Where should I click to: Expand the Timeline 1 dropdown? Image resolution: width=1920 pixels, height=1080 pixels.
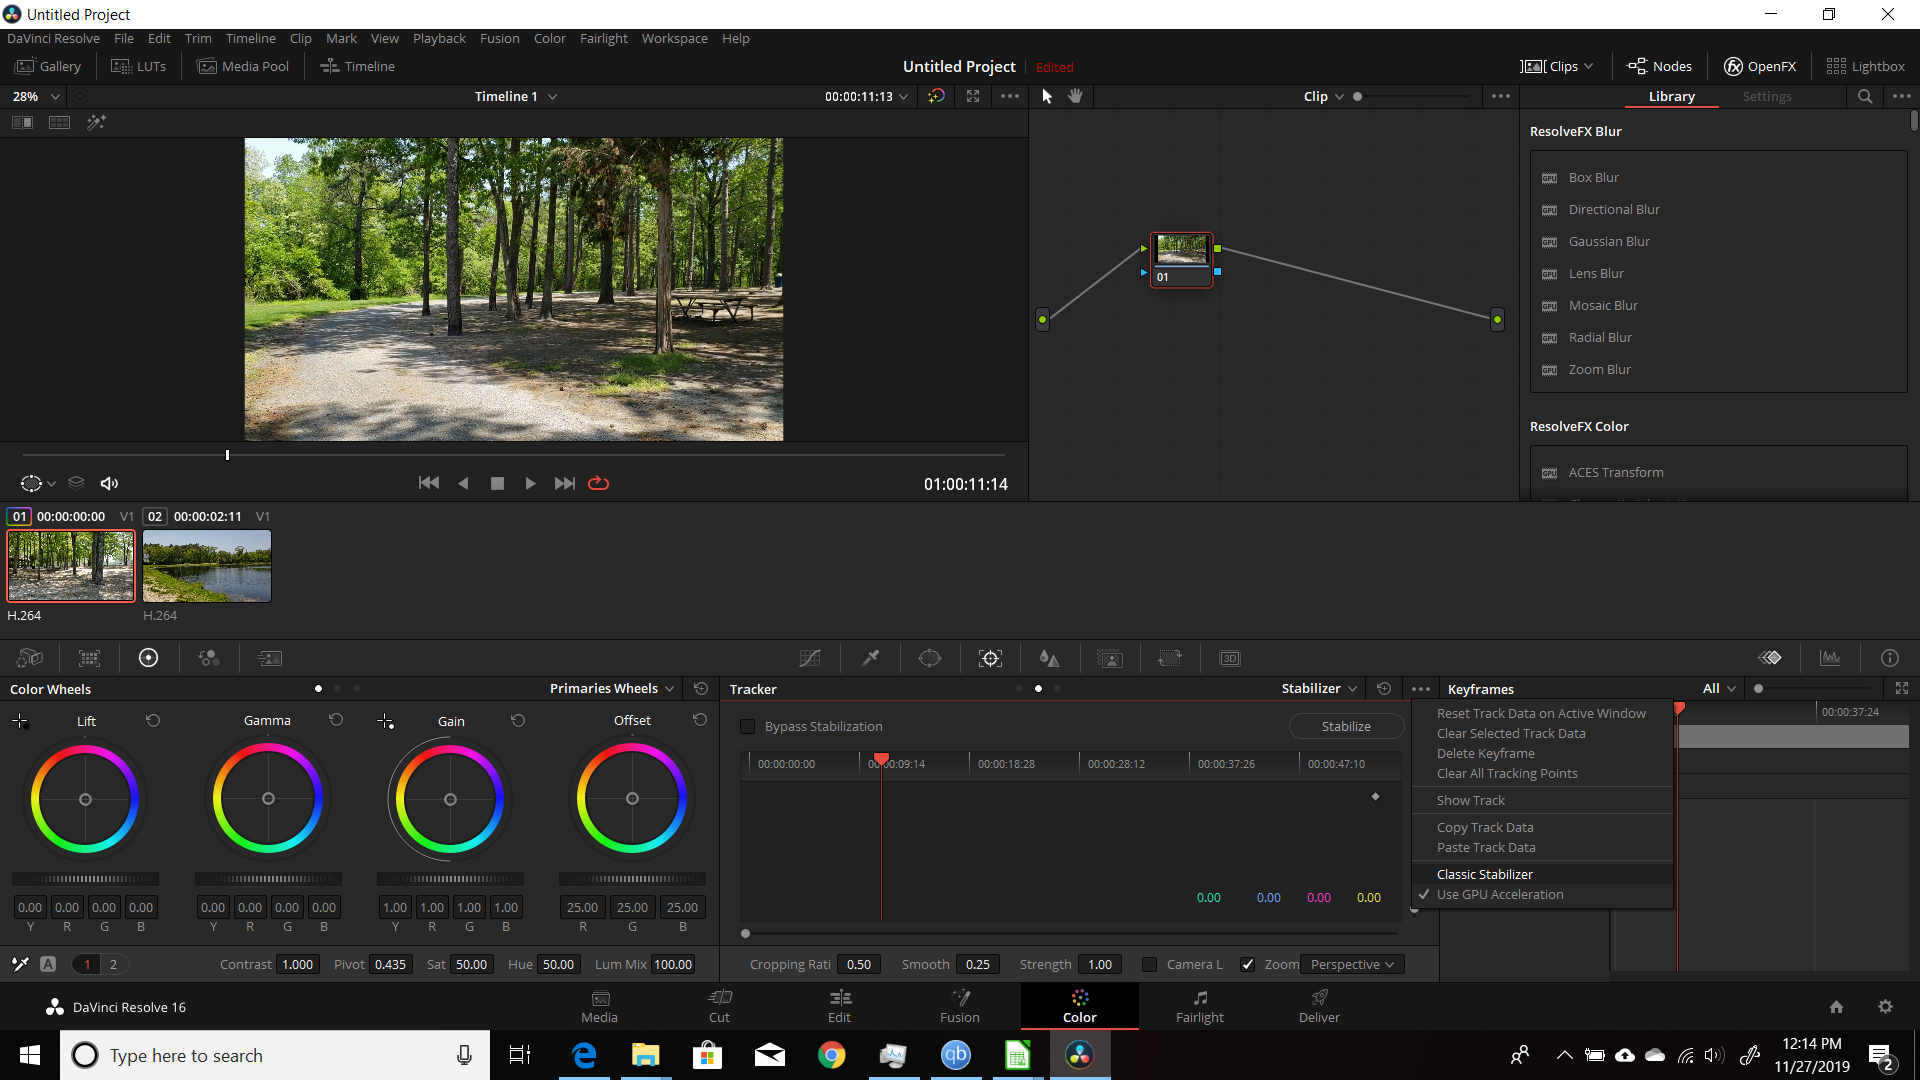coord(552,97)
